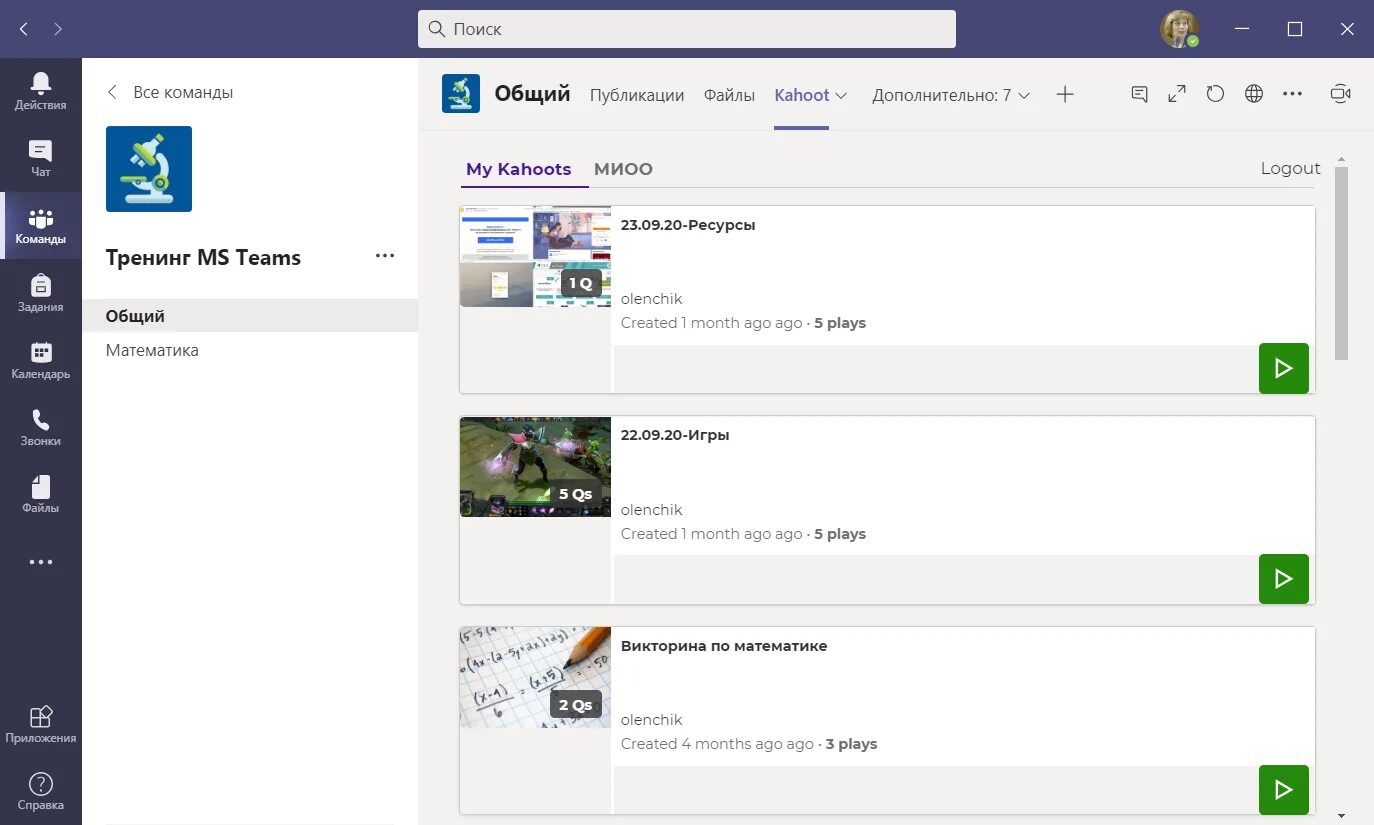
Task: Open Chat (Чат) in sidebar
Action: coord(41,158)
